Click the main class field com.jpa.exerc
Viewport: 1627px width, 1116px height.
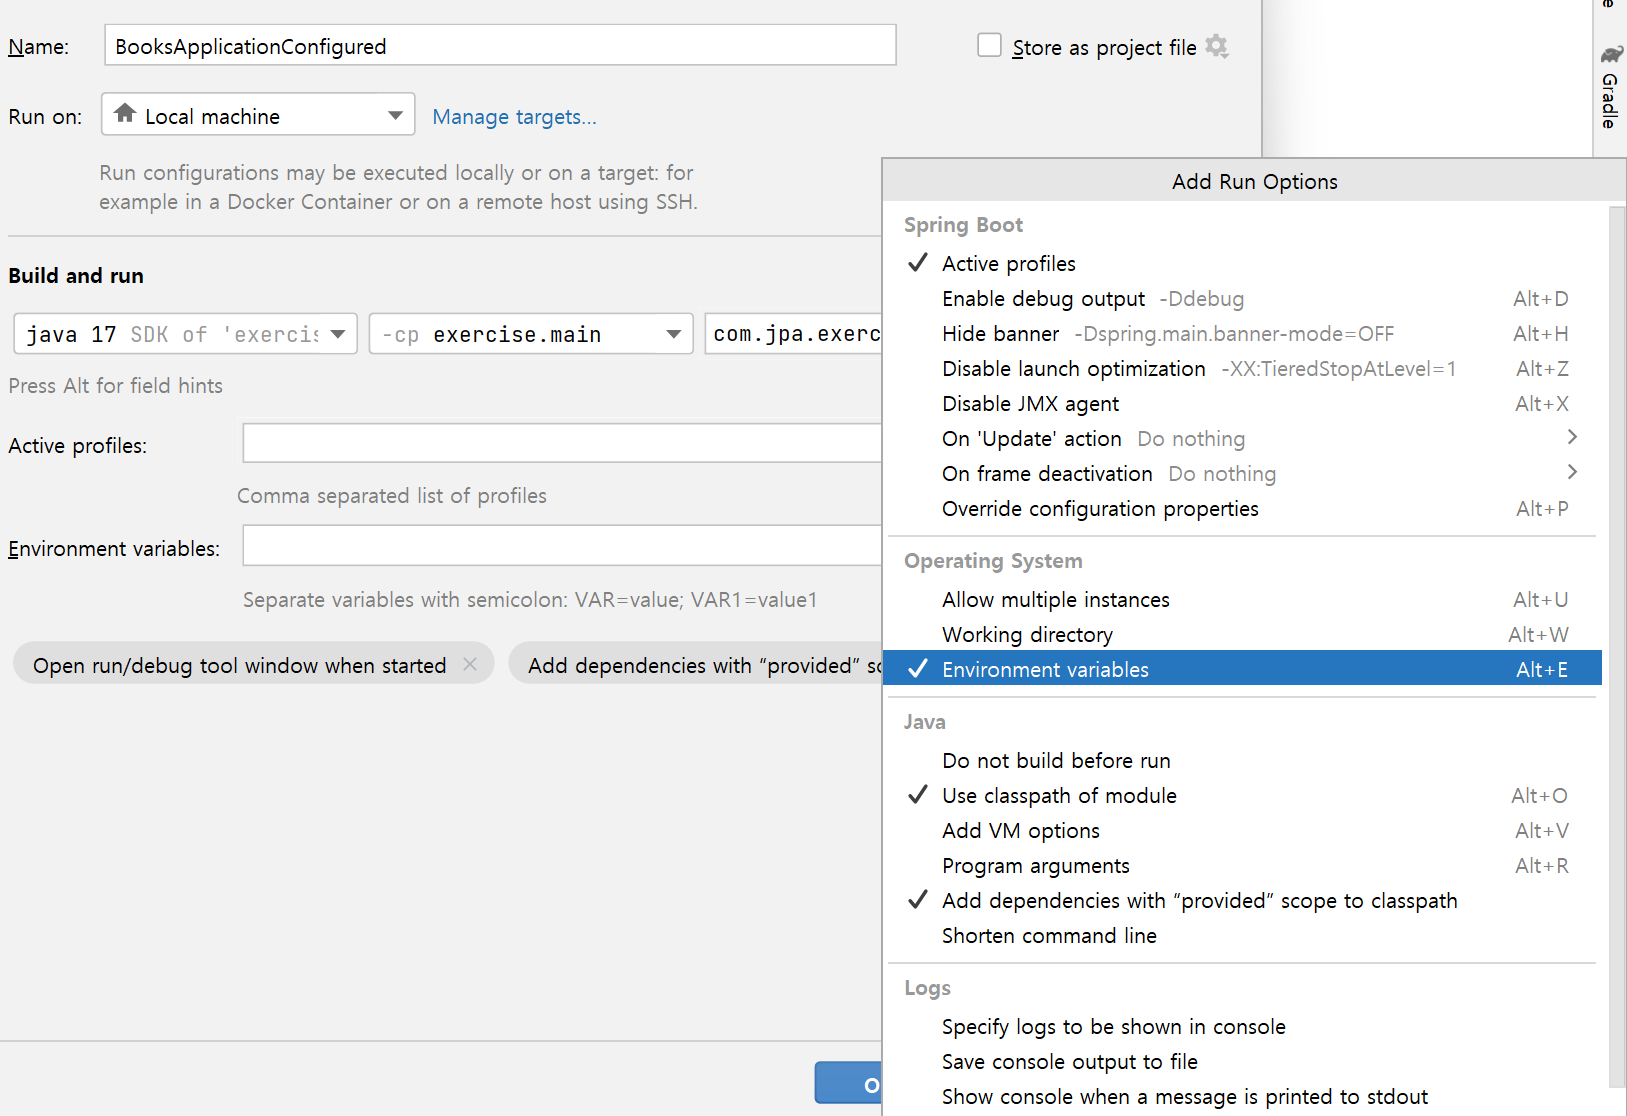point(794,334)
